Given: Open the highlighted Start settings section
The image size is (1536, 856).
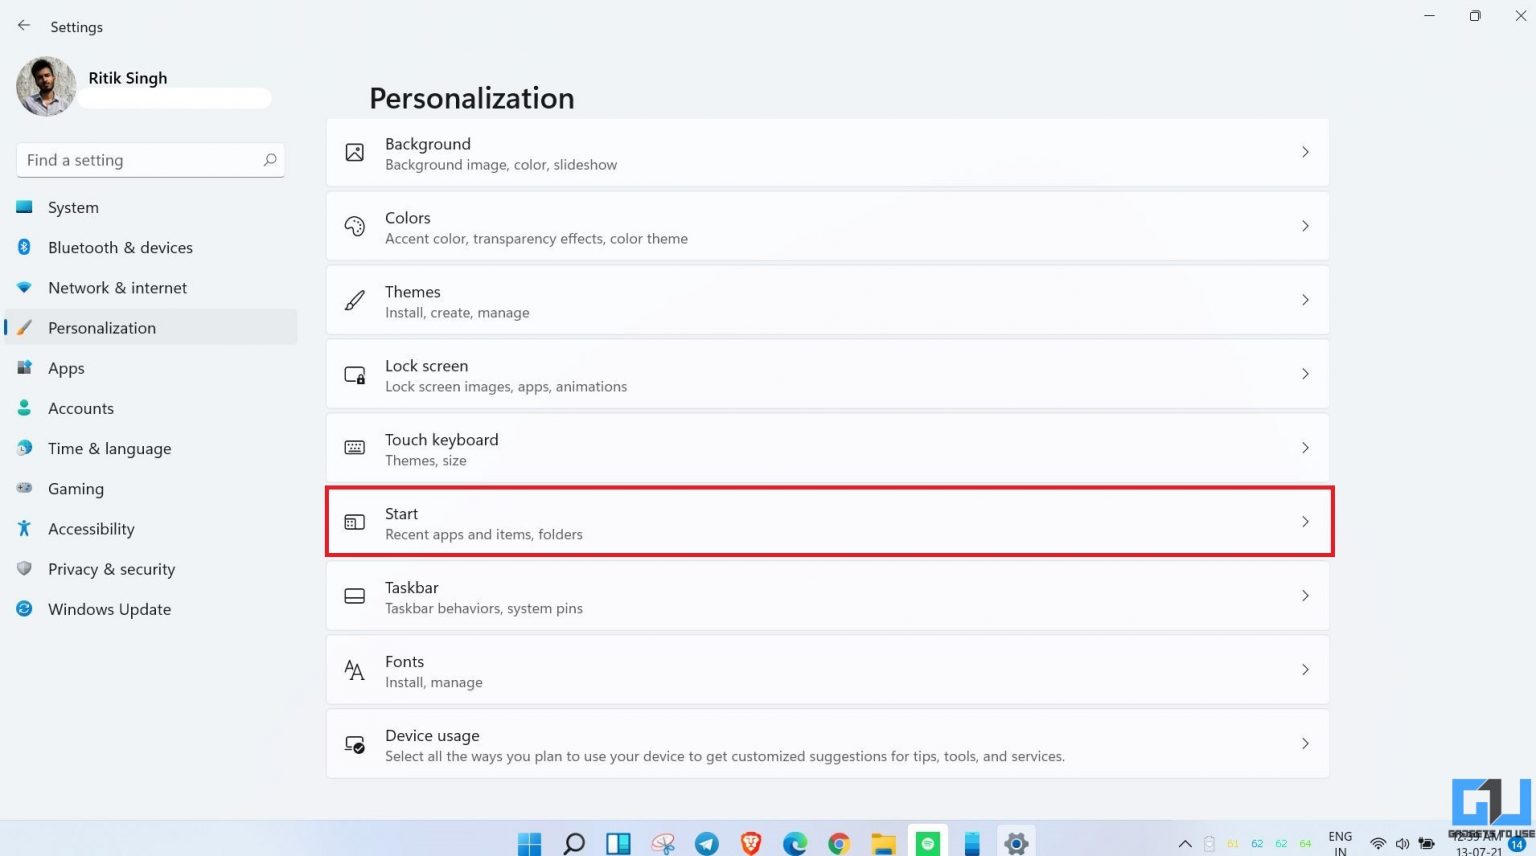Looking at the screenshot, I should [x=828, y=521].
